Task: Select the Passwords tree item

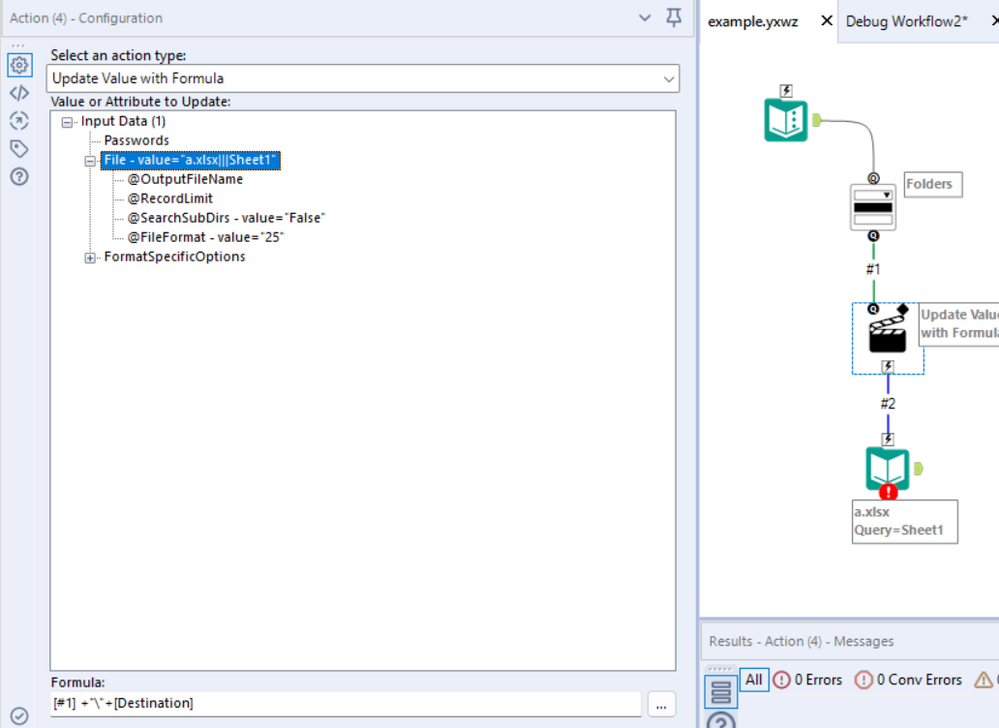Action: [x=136, y=140]
